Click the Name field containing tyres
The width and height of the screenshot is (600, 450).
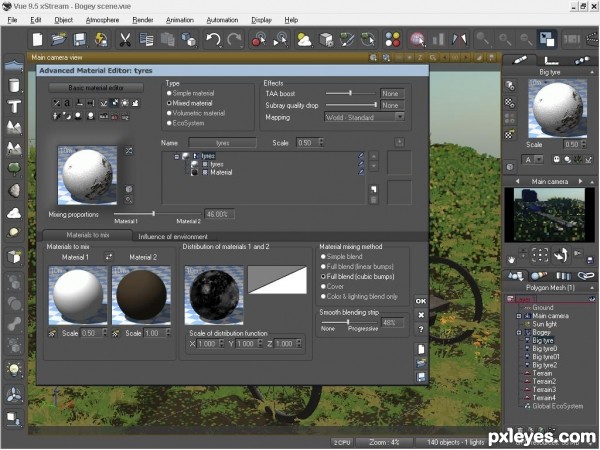click(222, 143)
